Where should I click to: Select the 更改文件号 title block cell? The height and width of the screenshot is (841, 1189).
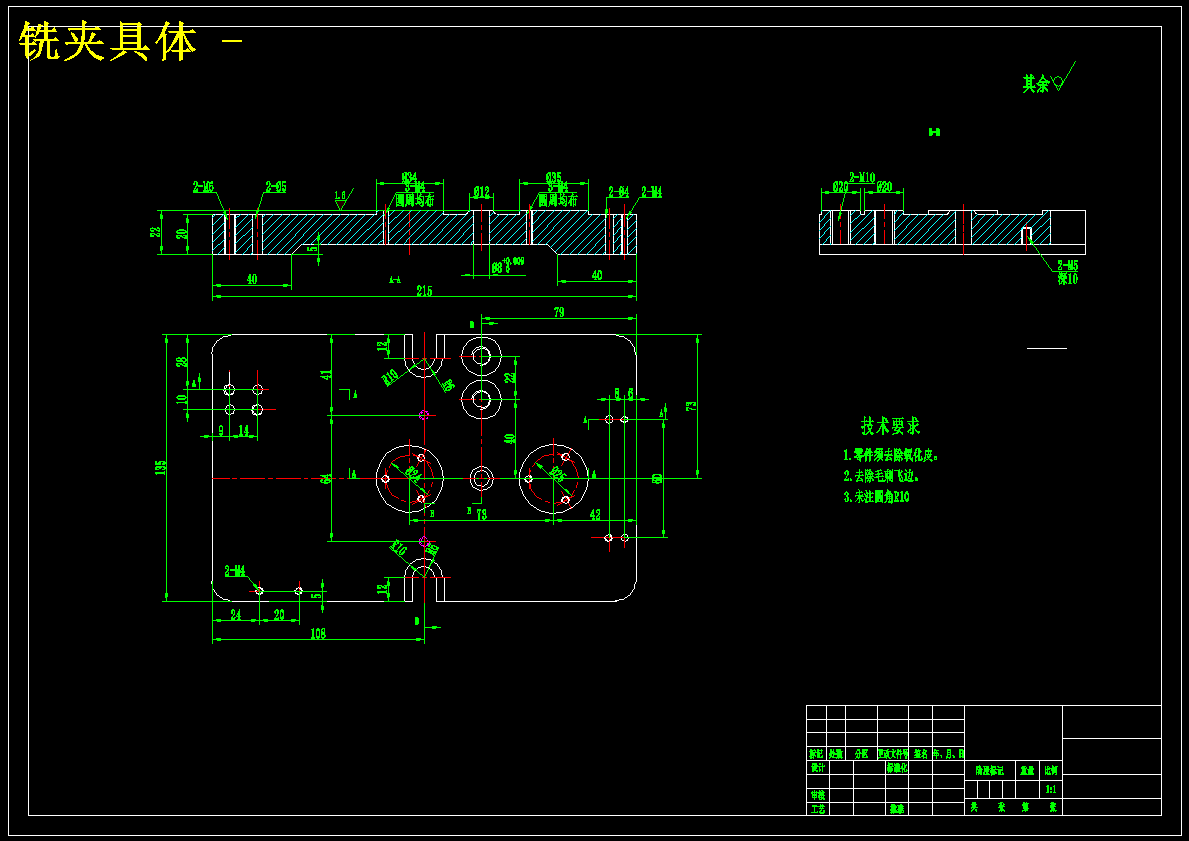click(893, 754)
